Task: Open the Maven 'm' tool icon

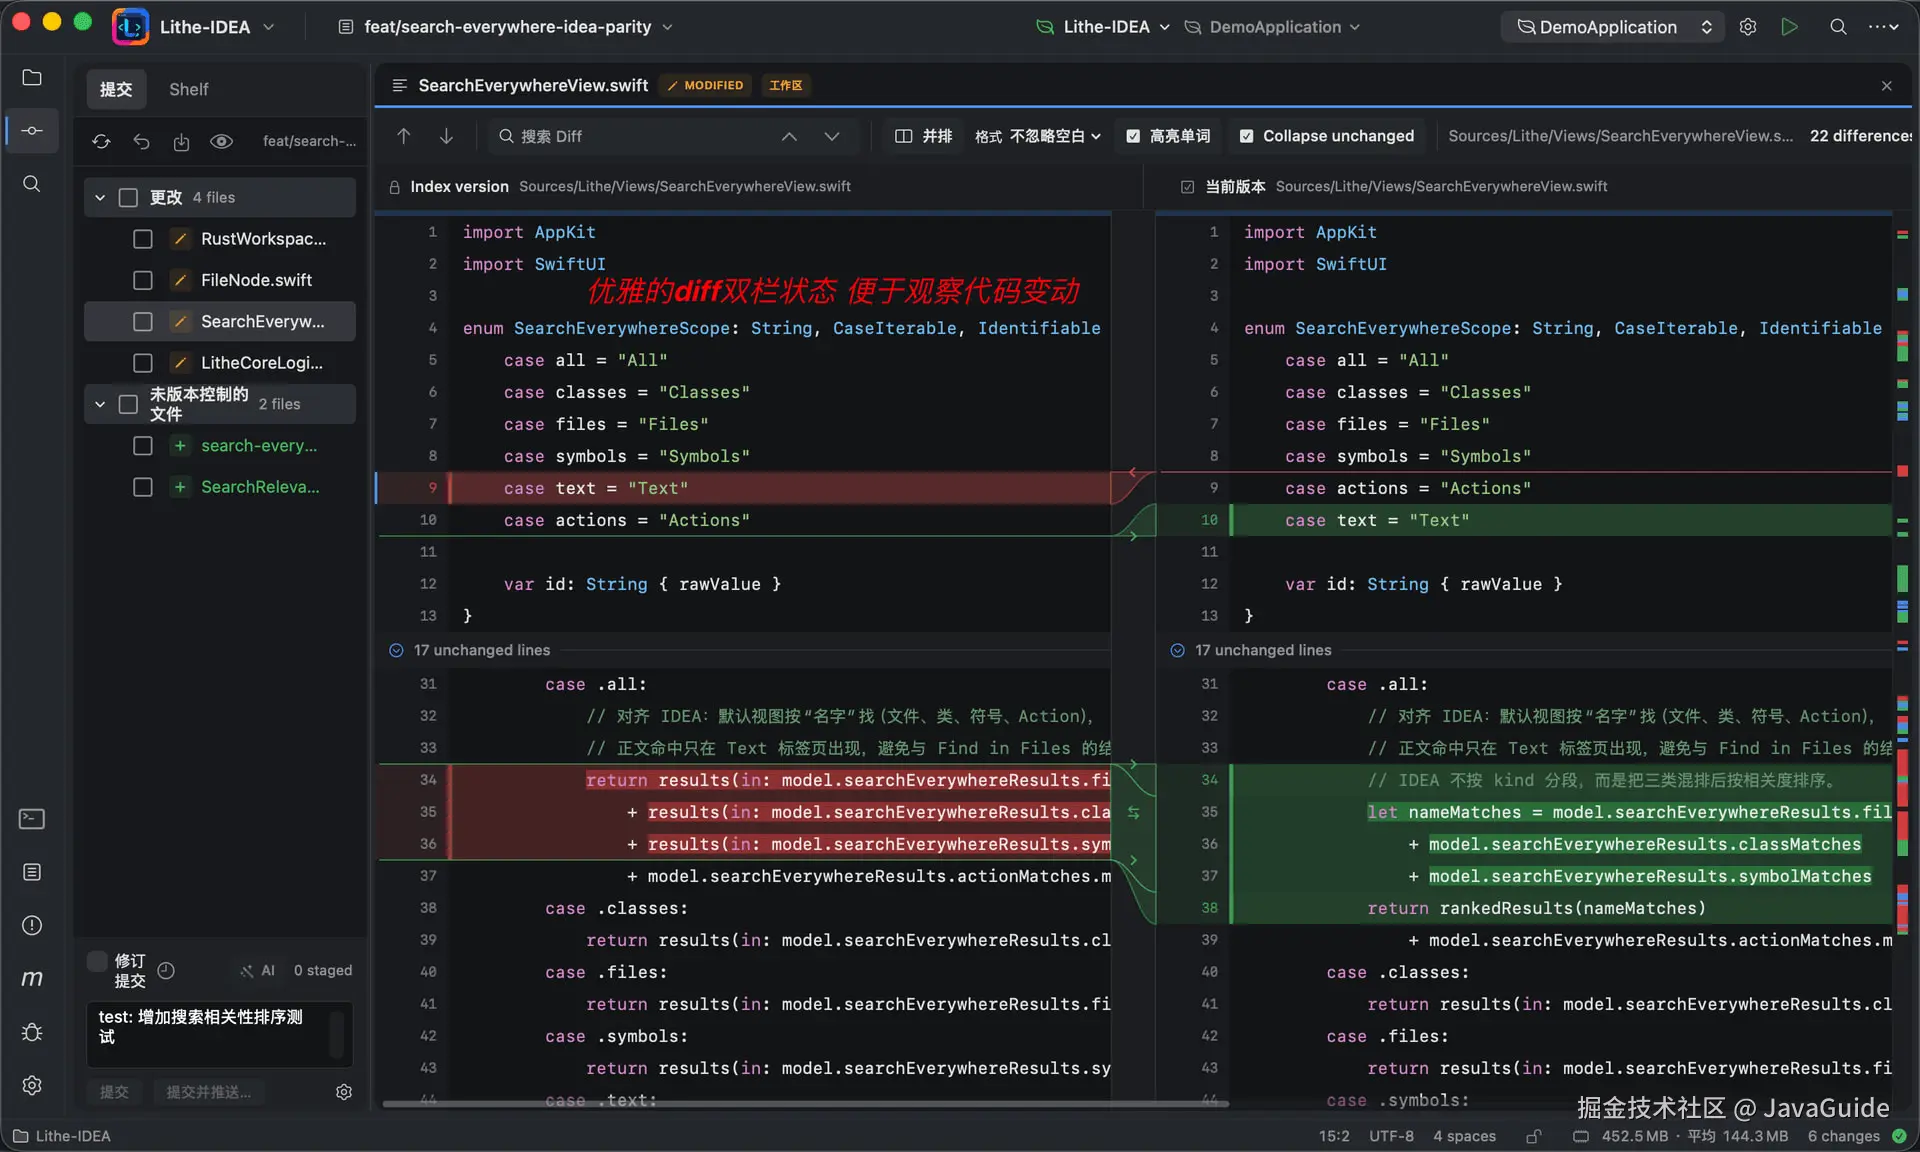Action: click(x=32, y=978)
